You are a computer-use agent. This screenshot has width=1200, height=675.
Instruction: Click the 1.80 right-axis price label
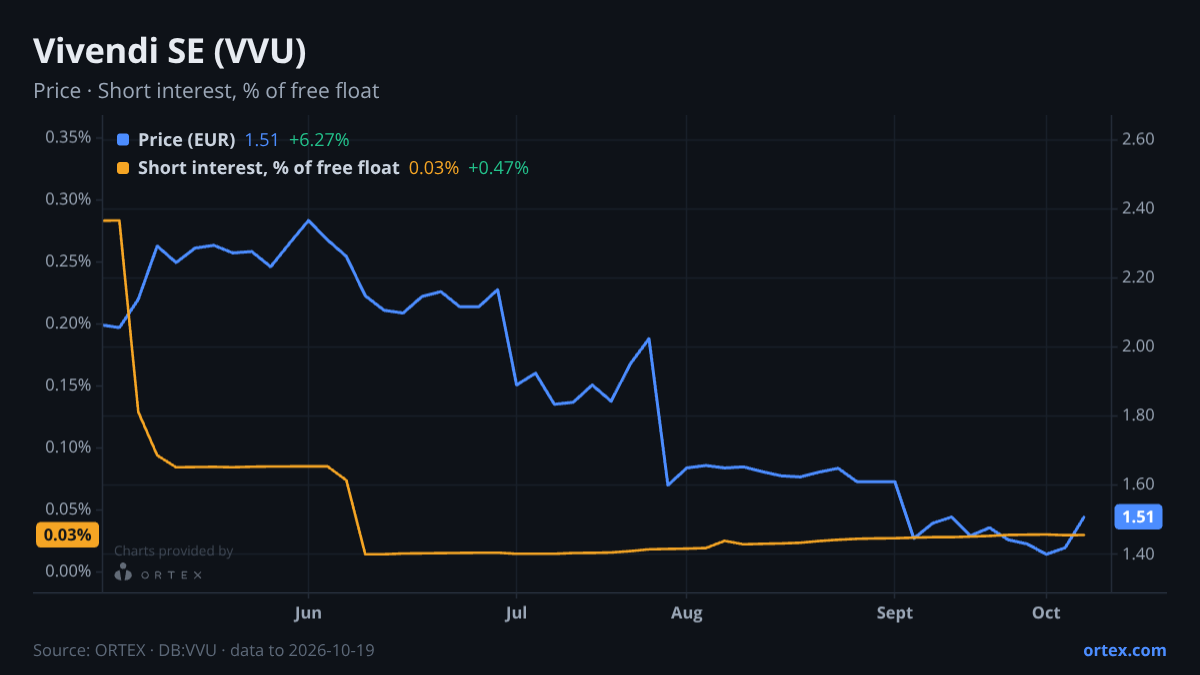(x=1139, y=415)
